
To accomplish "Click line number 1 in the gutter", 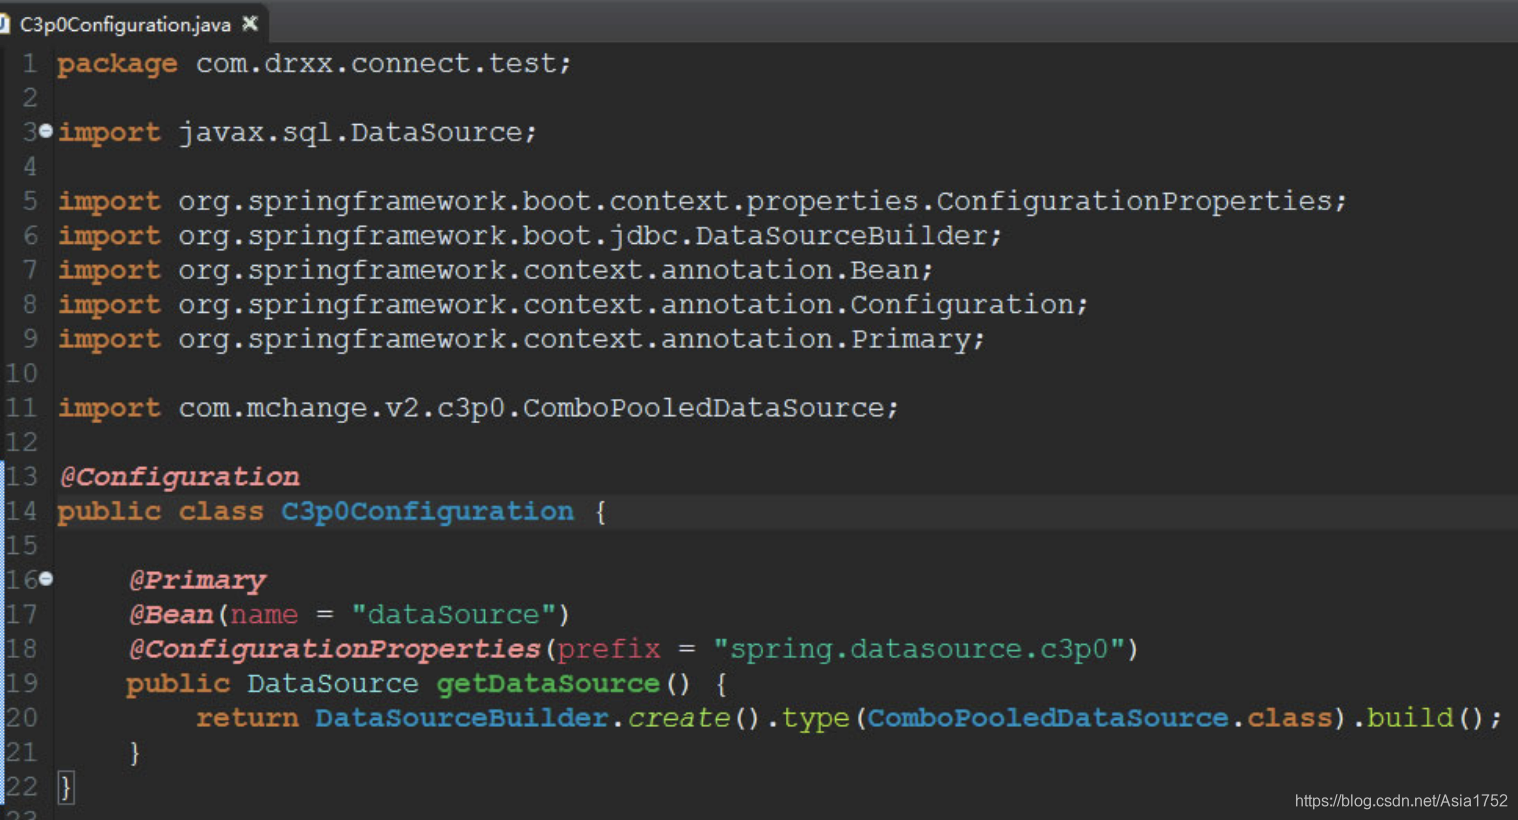I will tap(30, 64).
